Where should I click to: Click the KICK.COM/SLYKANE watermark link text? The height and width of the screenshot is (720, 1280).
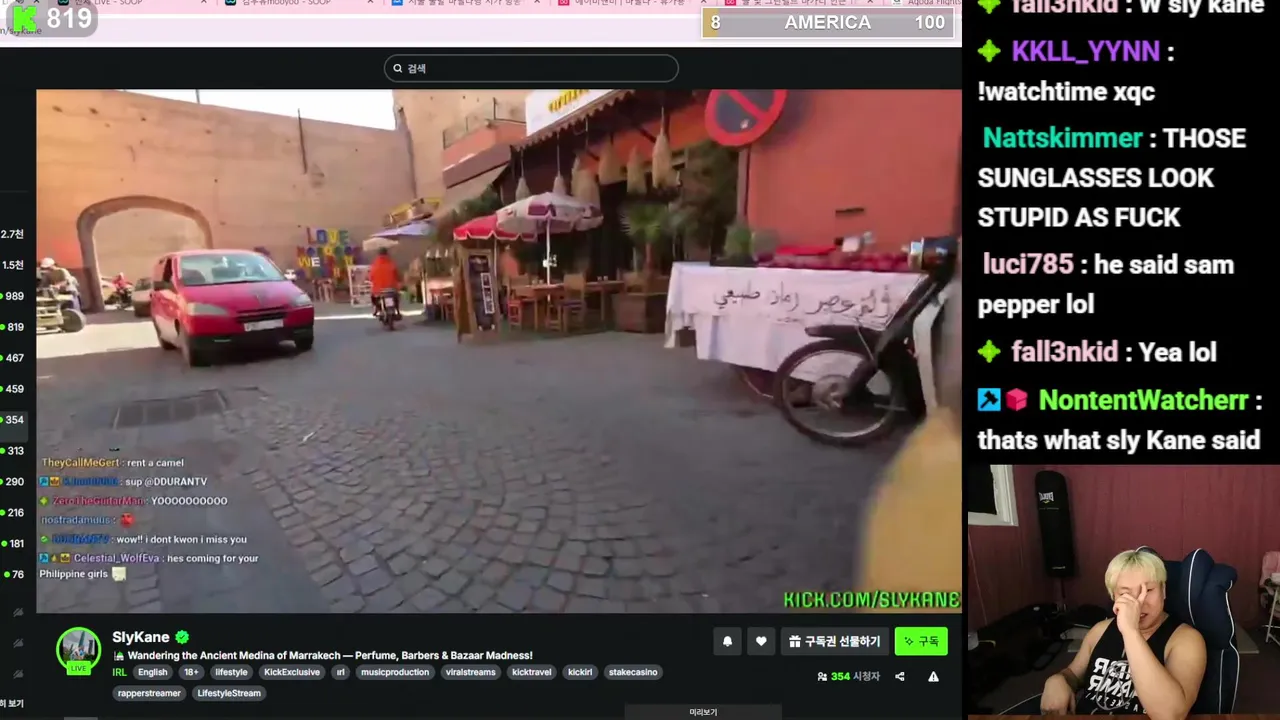point(871,600)
